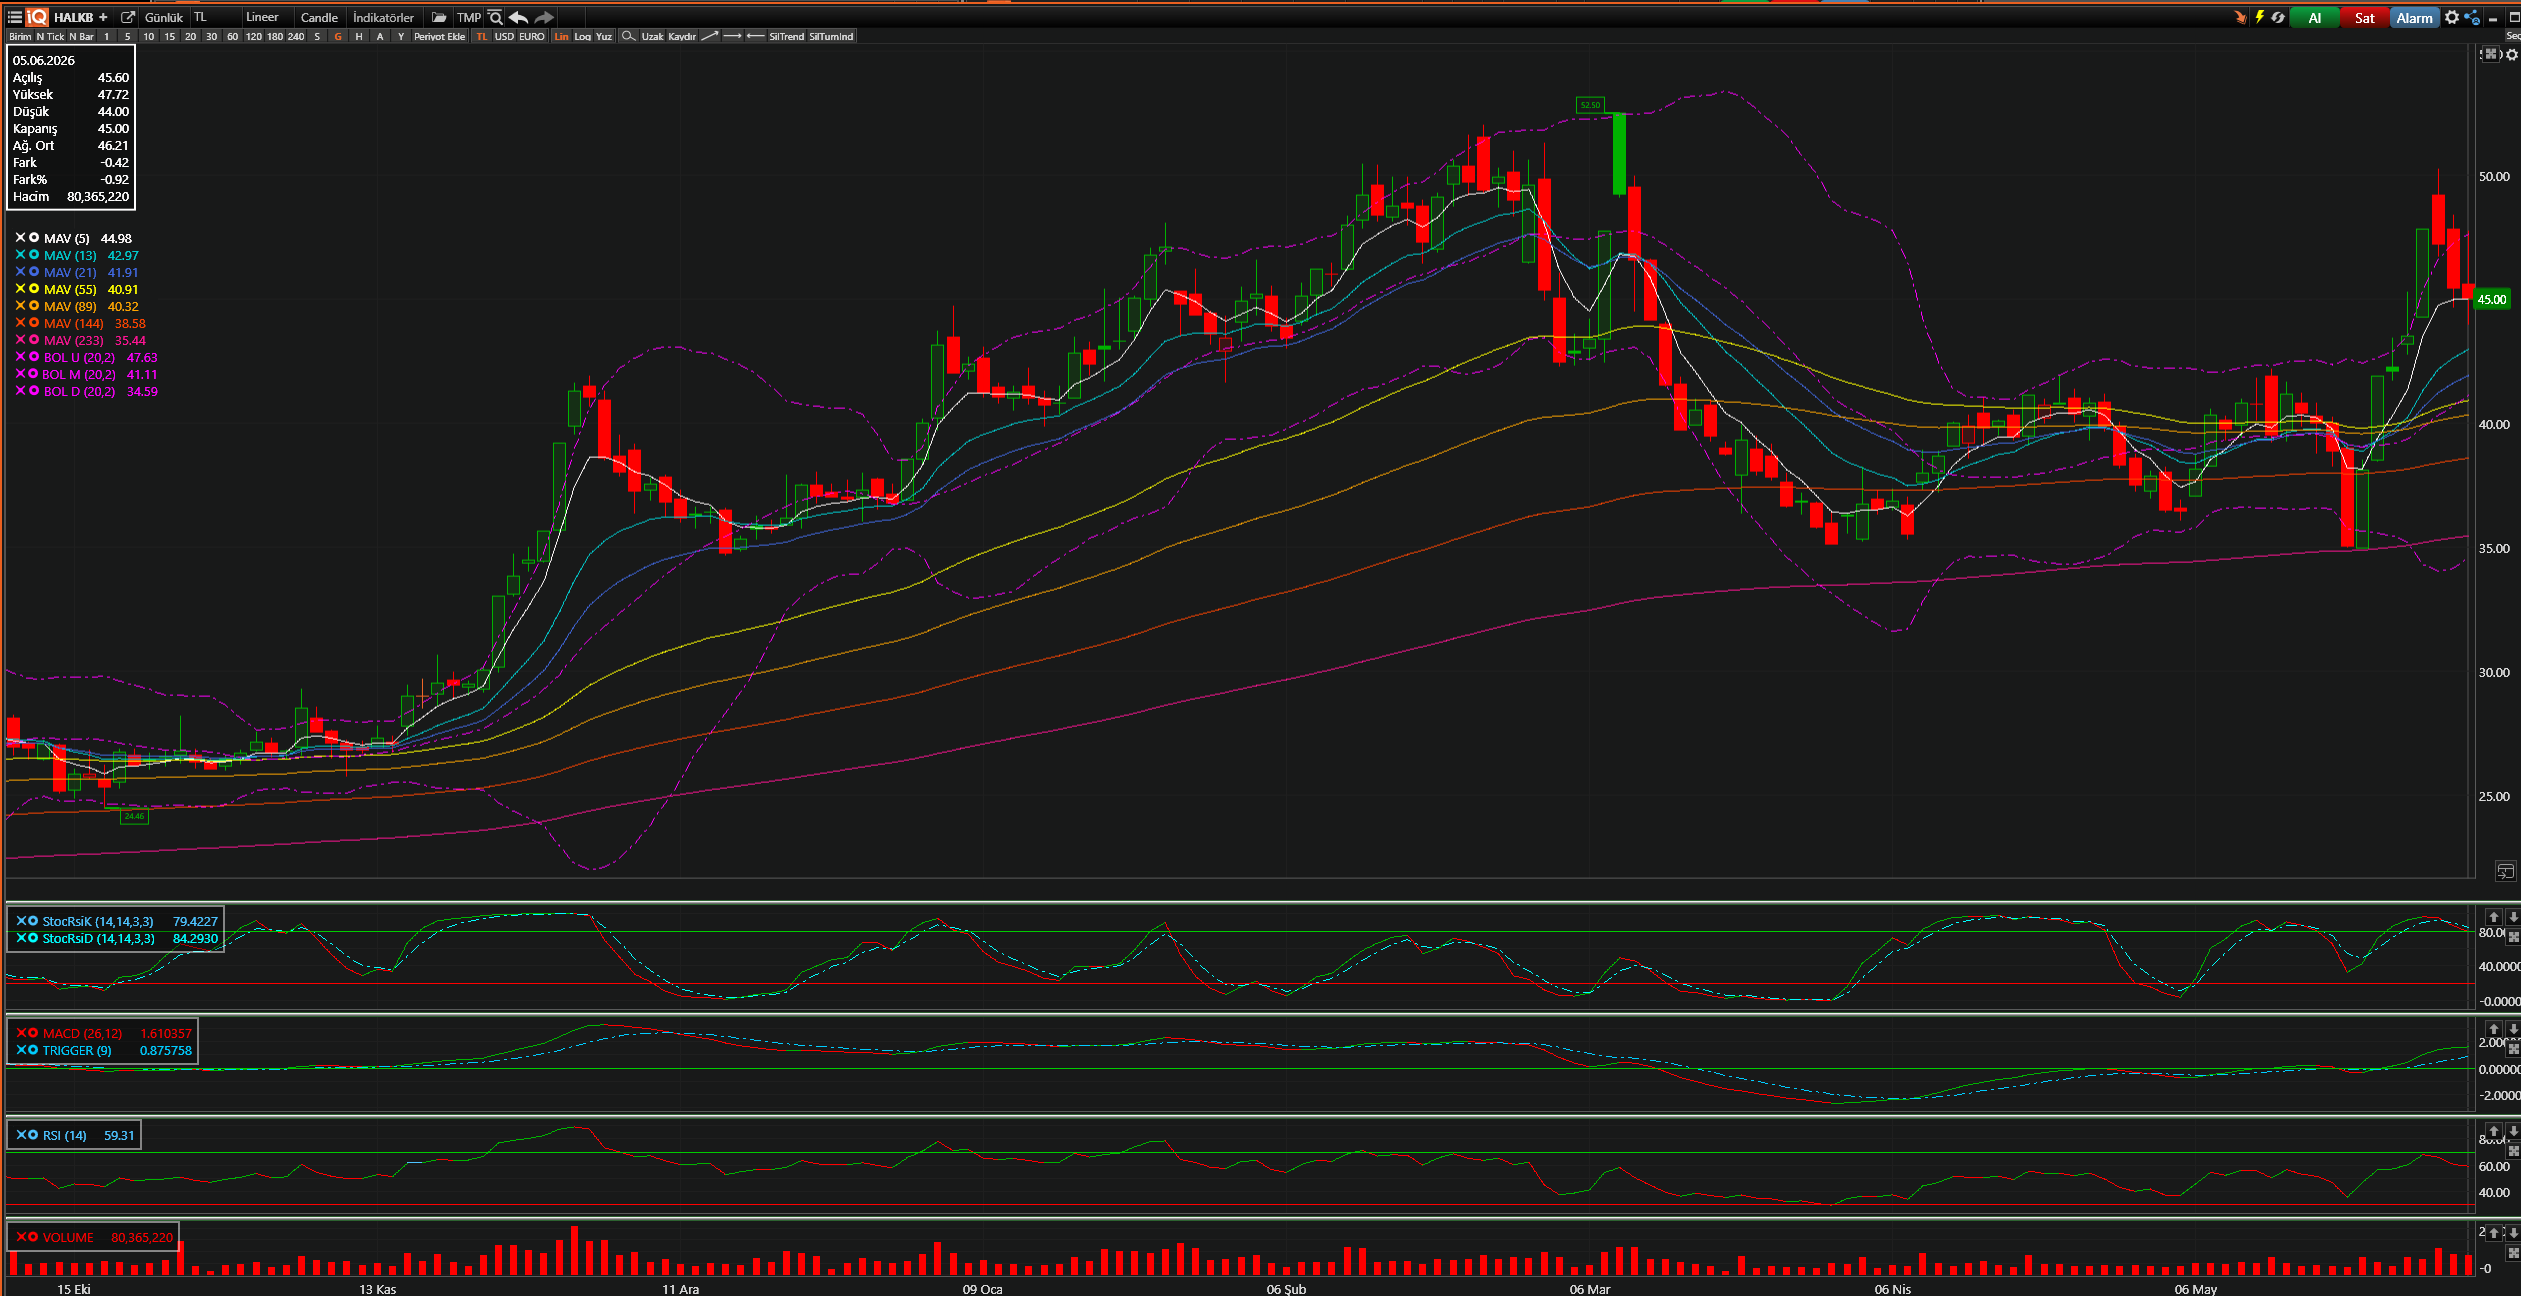Open the top bar settings gear
The width and height of the screenshot is (2521, 1296).
tap(2452, 17)
